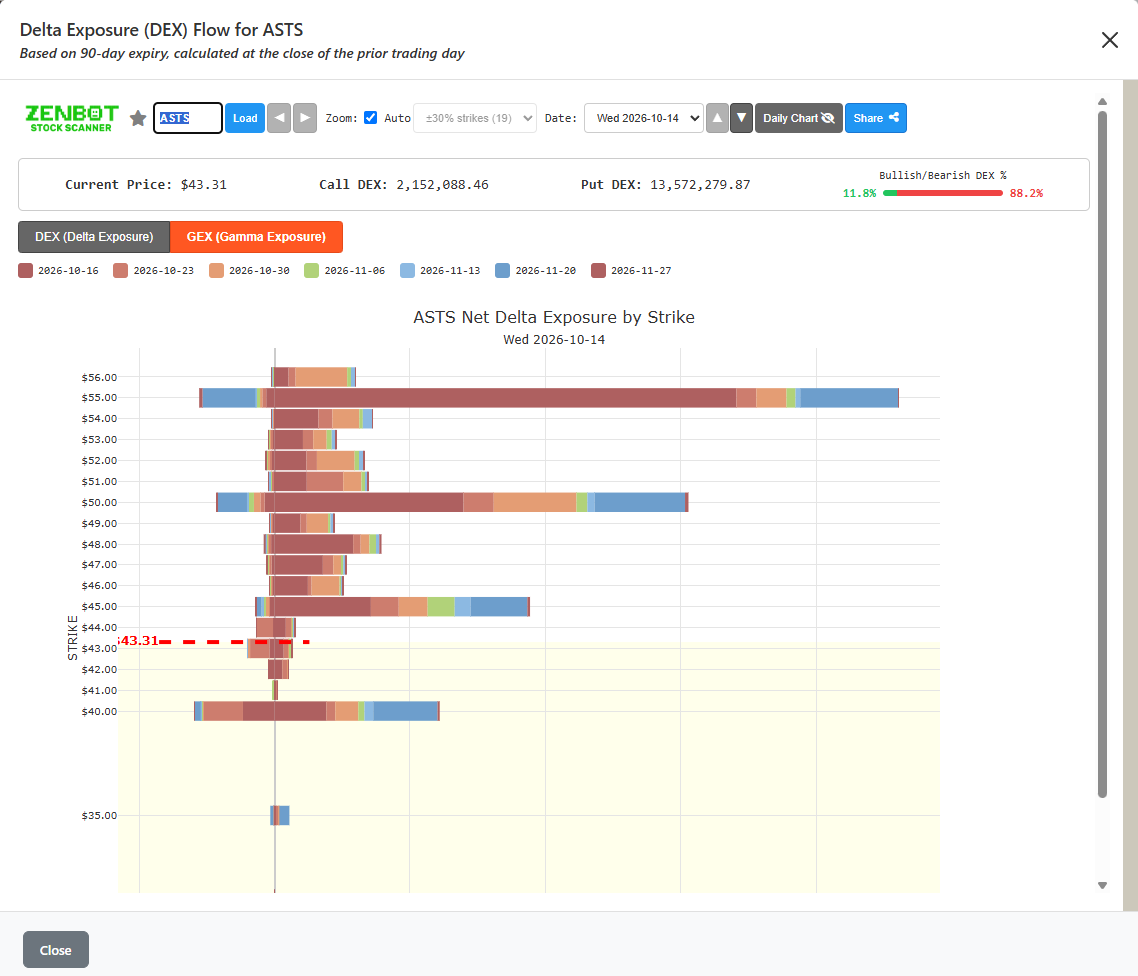The image size is (1138, 976).
Task: Click the $52.00 strike bar
Action: 315,461
